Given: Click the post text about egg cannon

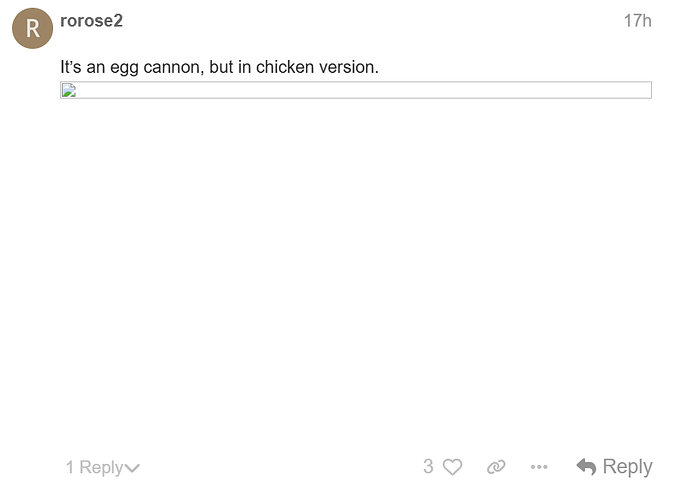Looking at the screenshot, I should tap(220, 67).
